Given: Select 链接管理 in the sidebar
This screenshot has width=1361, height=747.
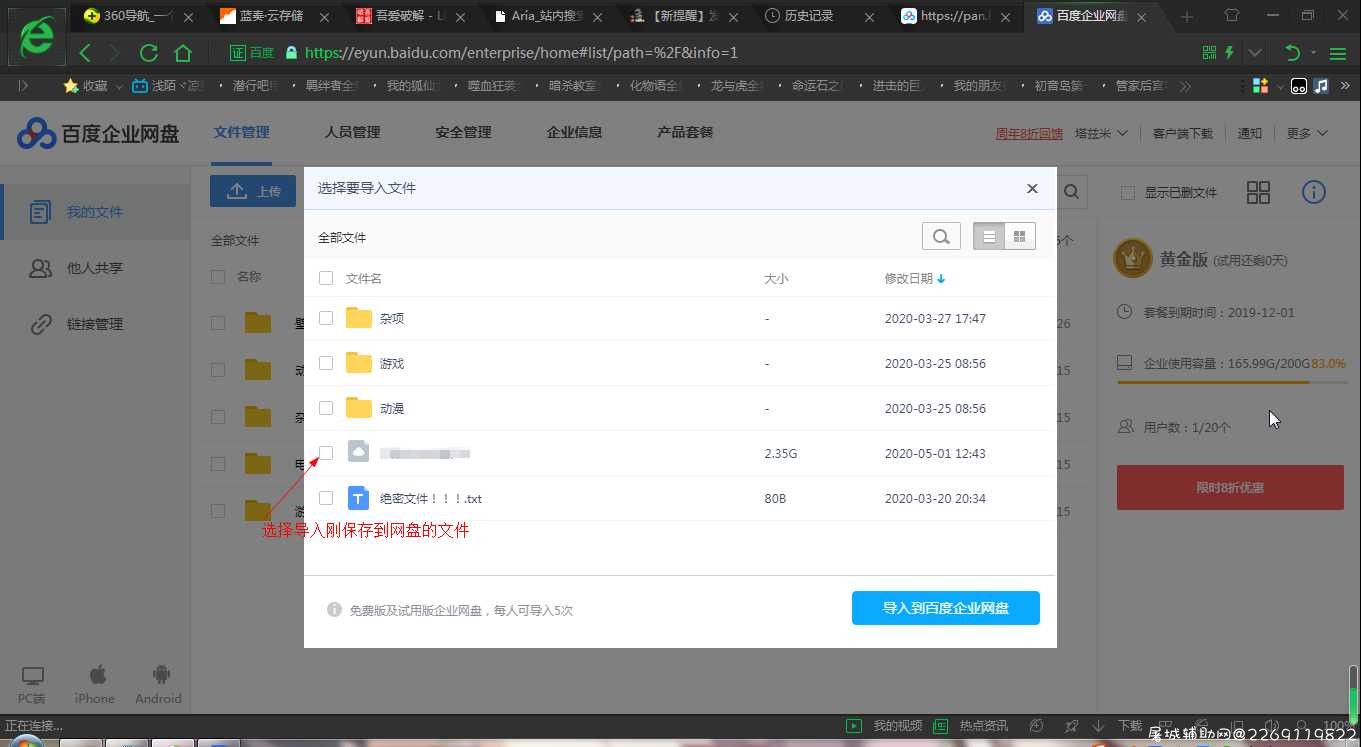Looking at the screenshot, I should (x=95, y=324).
